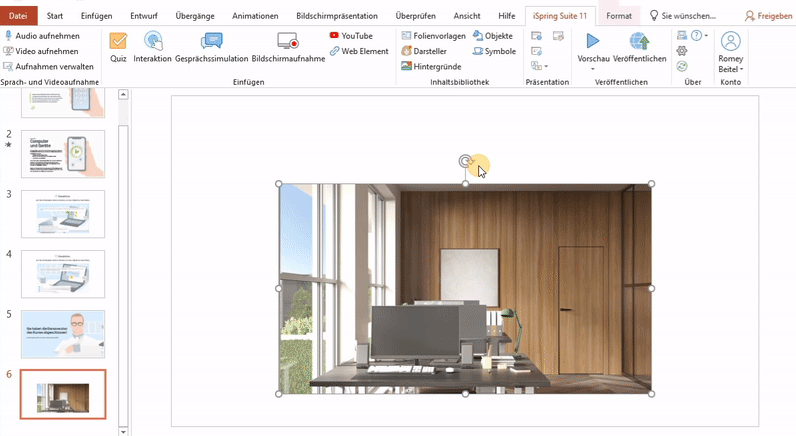
Task: Open the settings gear in Über group
Action: (x=682, y=51)
